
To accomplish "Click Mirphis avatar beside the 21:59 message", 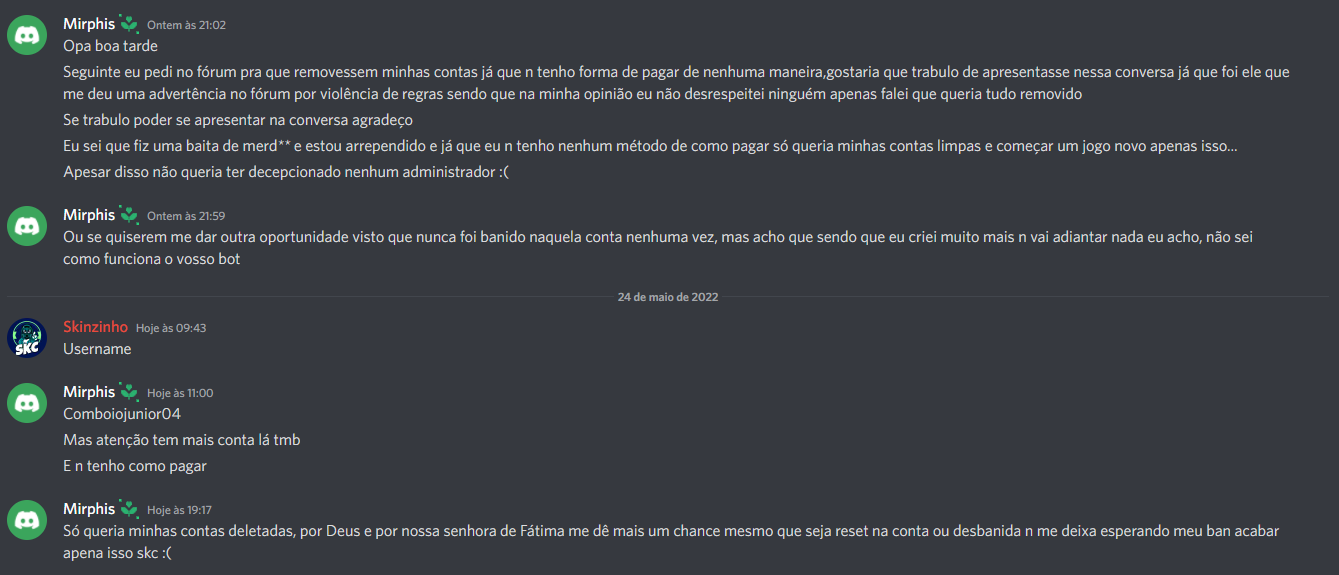I will pos(27,226).
